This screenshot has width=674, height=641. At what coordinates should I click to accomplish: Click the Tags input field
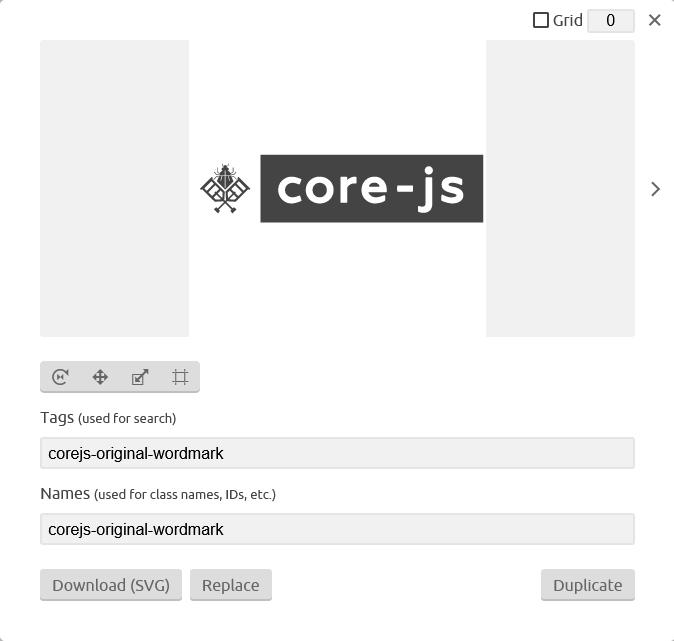coord(337,453)
